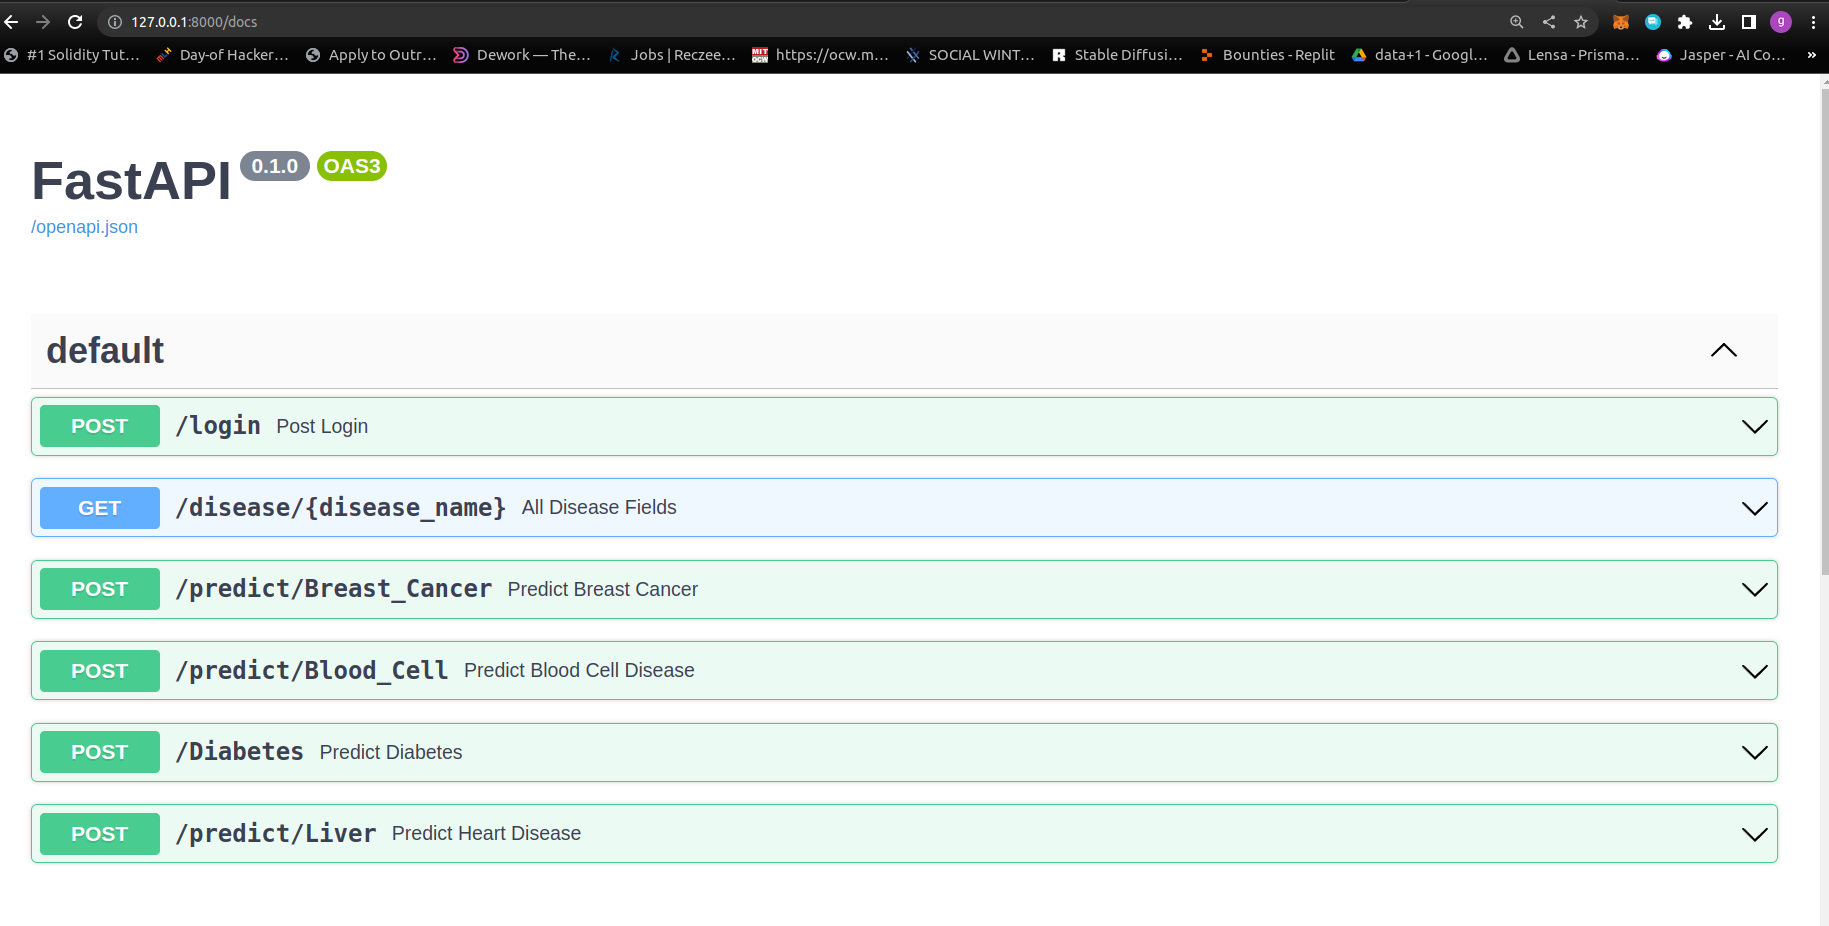Collapse the default section with its chevron
The image size is (1829, 926).
point(1724,351)
